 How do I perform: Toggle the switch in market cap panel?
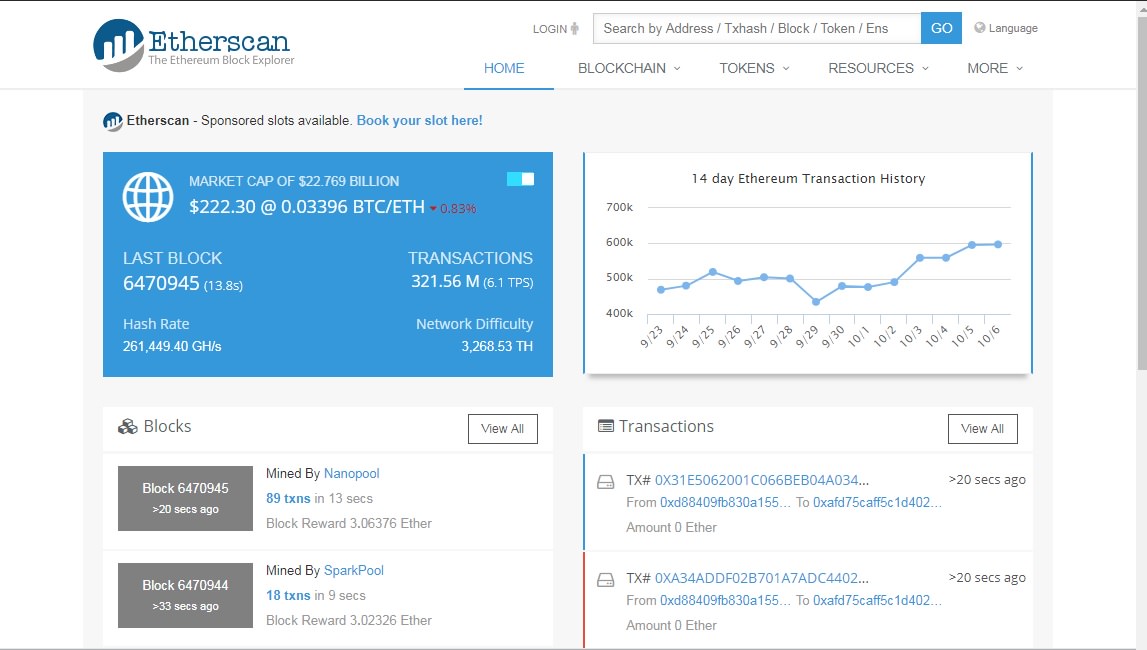[x=520, y=179]
